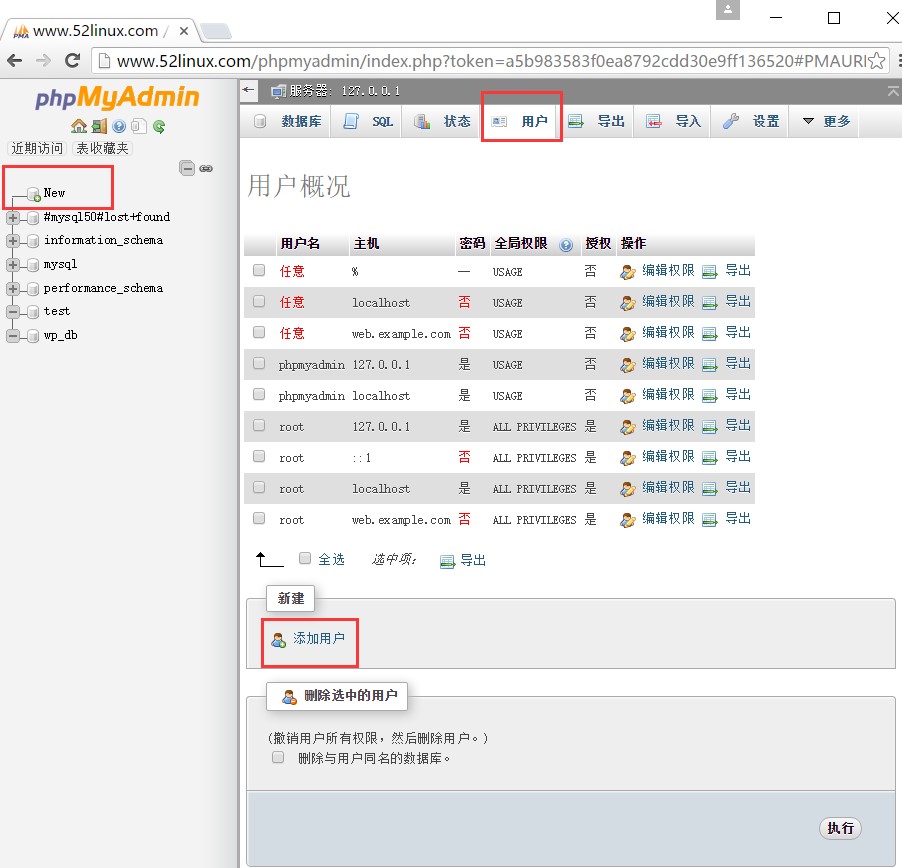Expand the #mysql50#lost+found database node

click(x=13, y=218)
